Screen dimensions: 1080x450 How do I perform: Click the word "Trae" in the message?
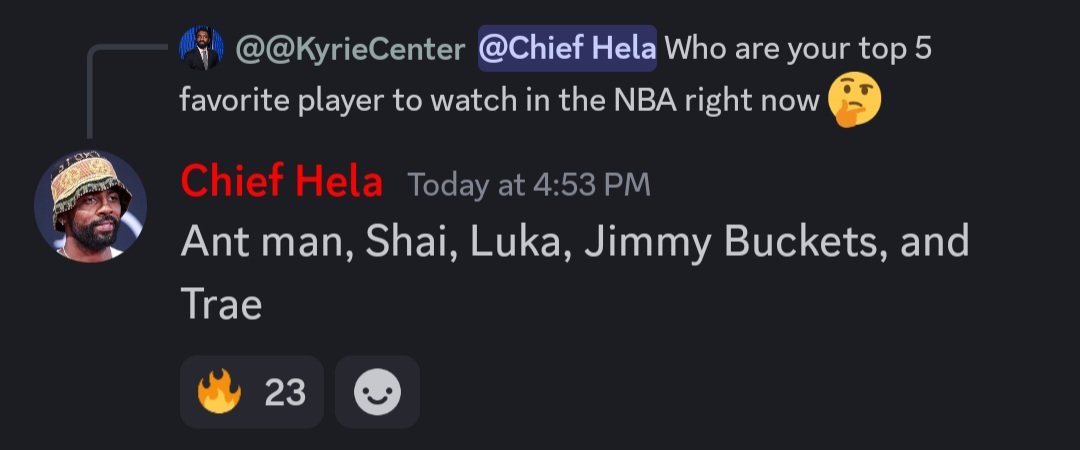[221, 304]
